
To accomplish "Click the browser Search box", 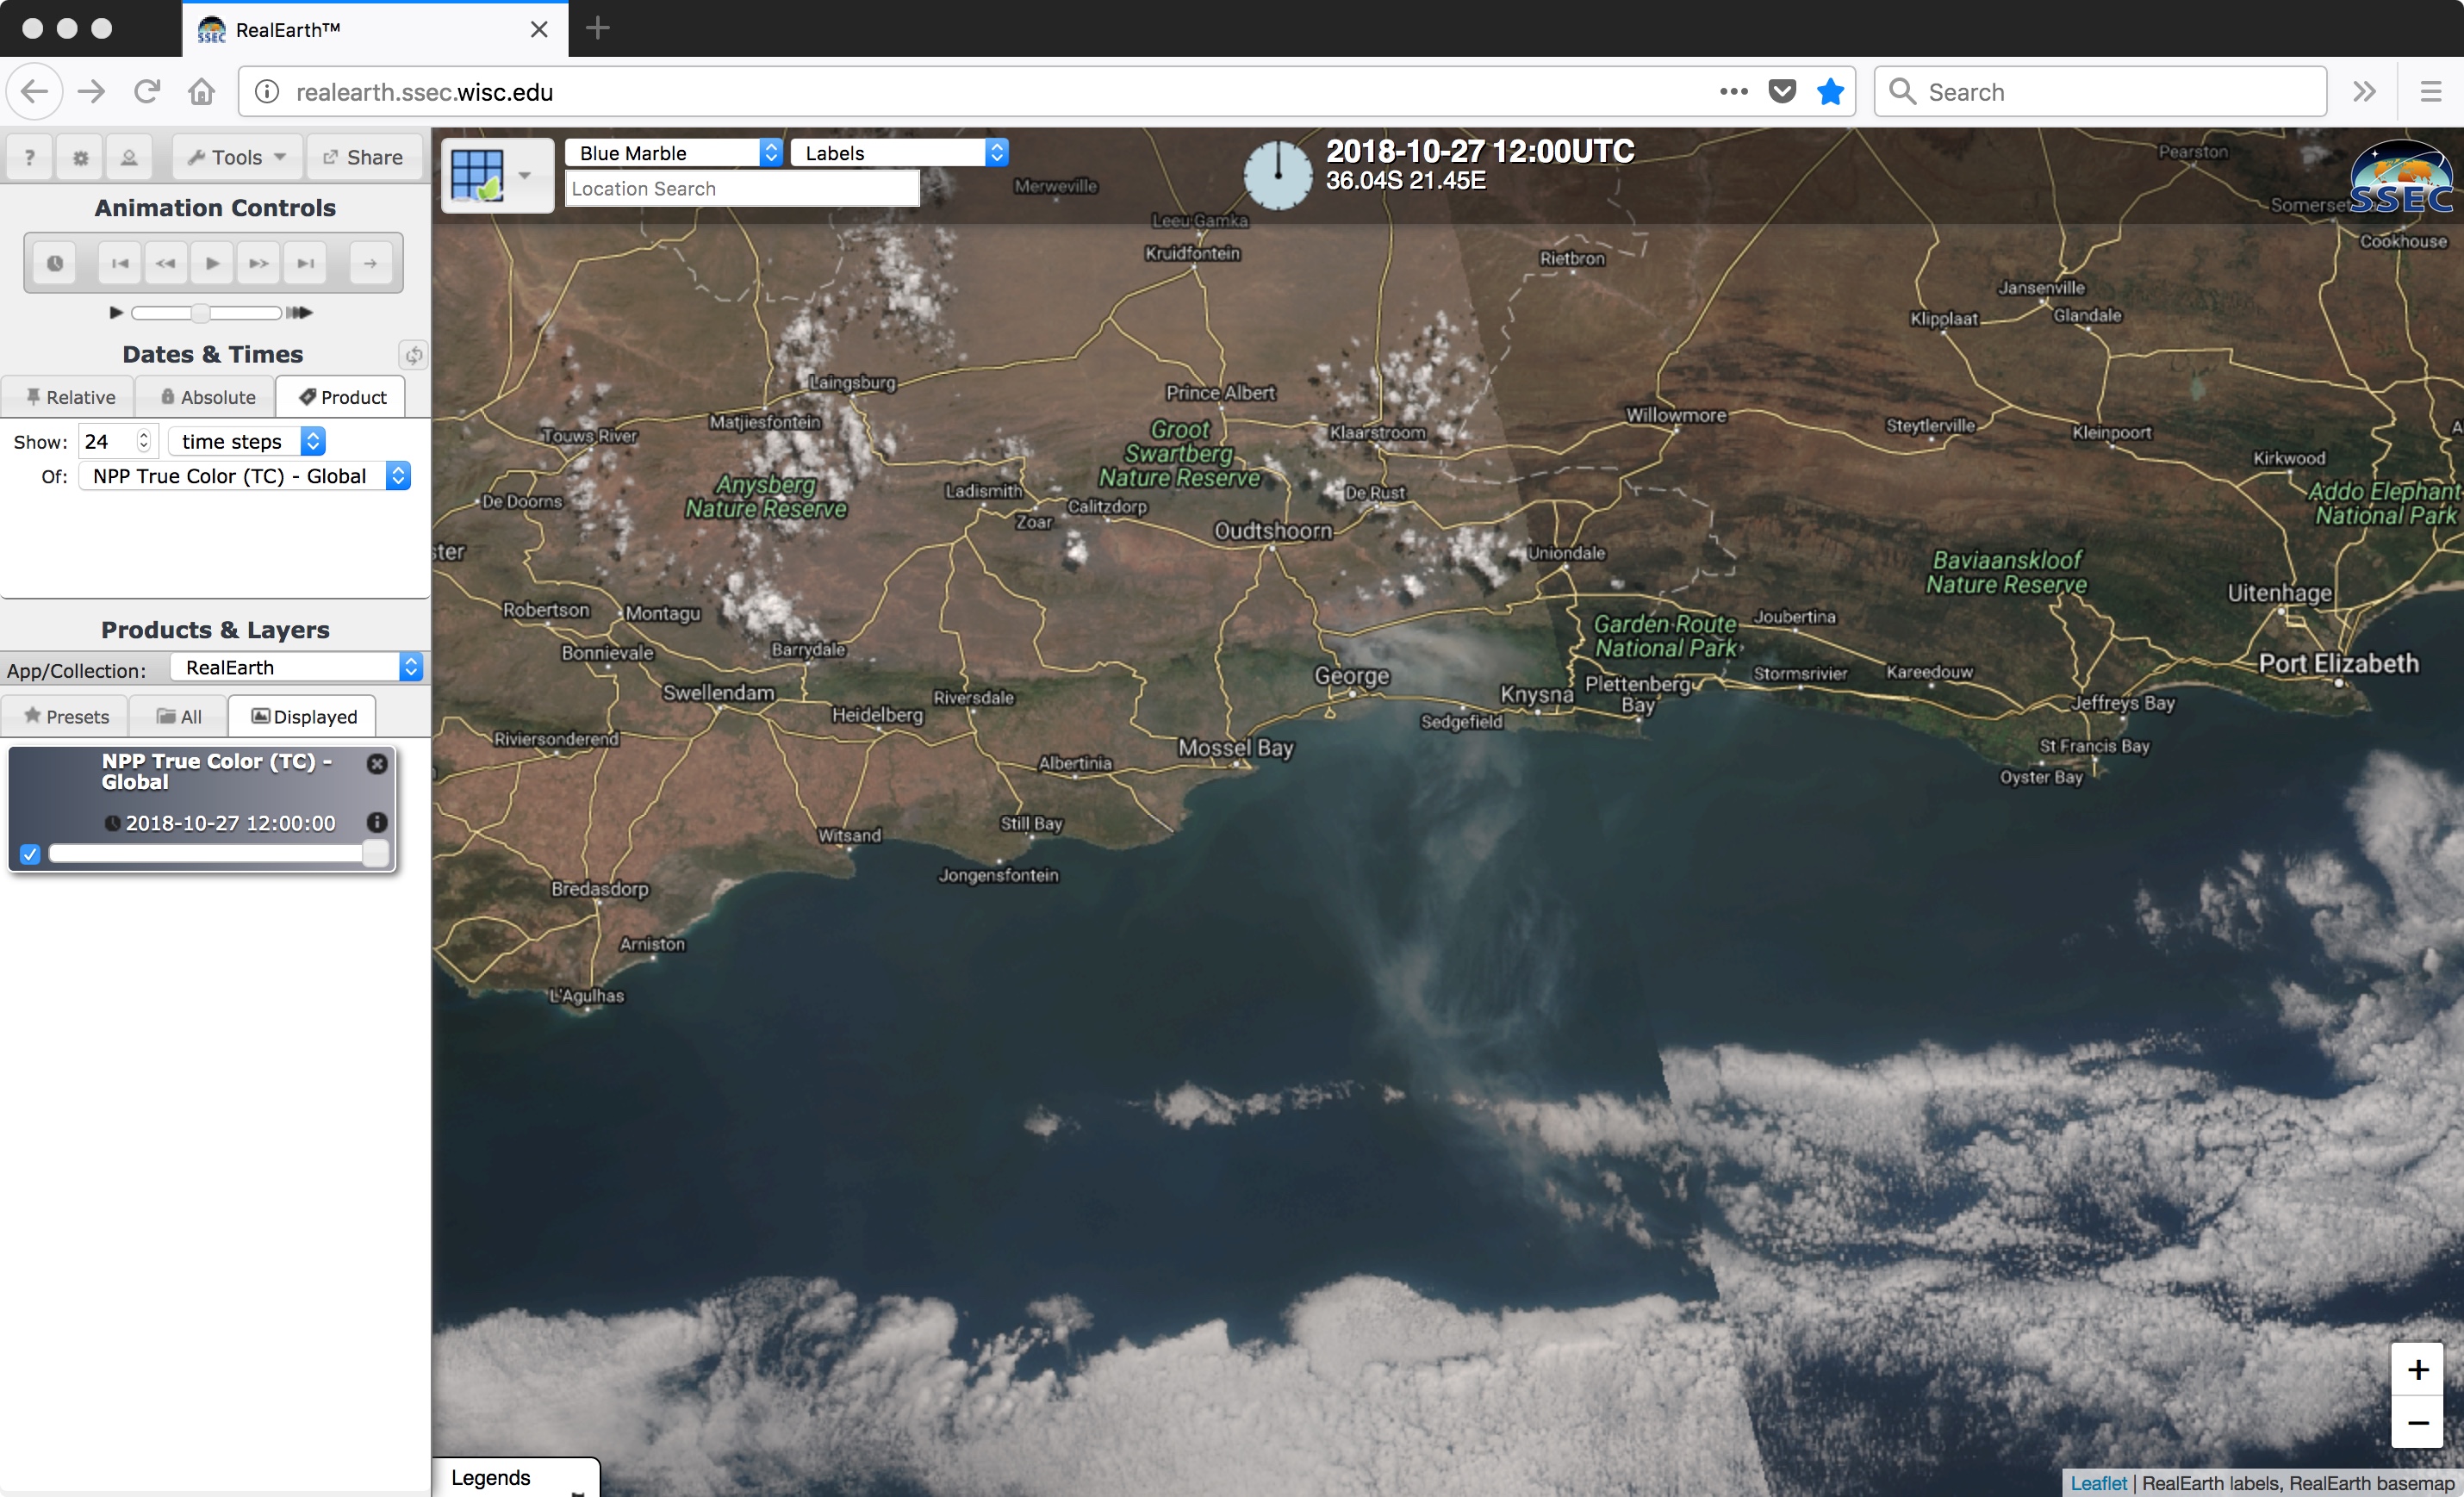I will point(2100,92).
